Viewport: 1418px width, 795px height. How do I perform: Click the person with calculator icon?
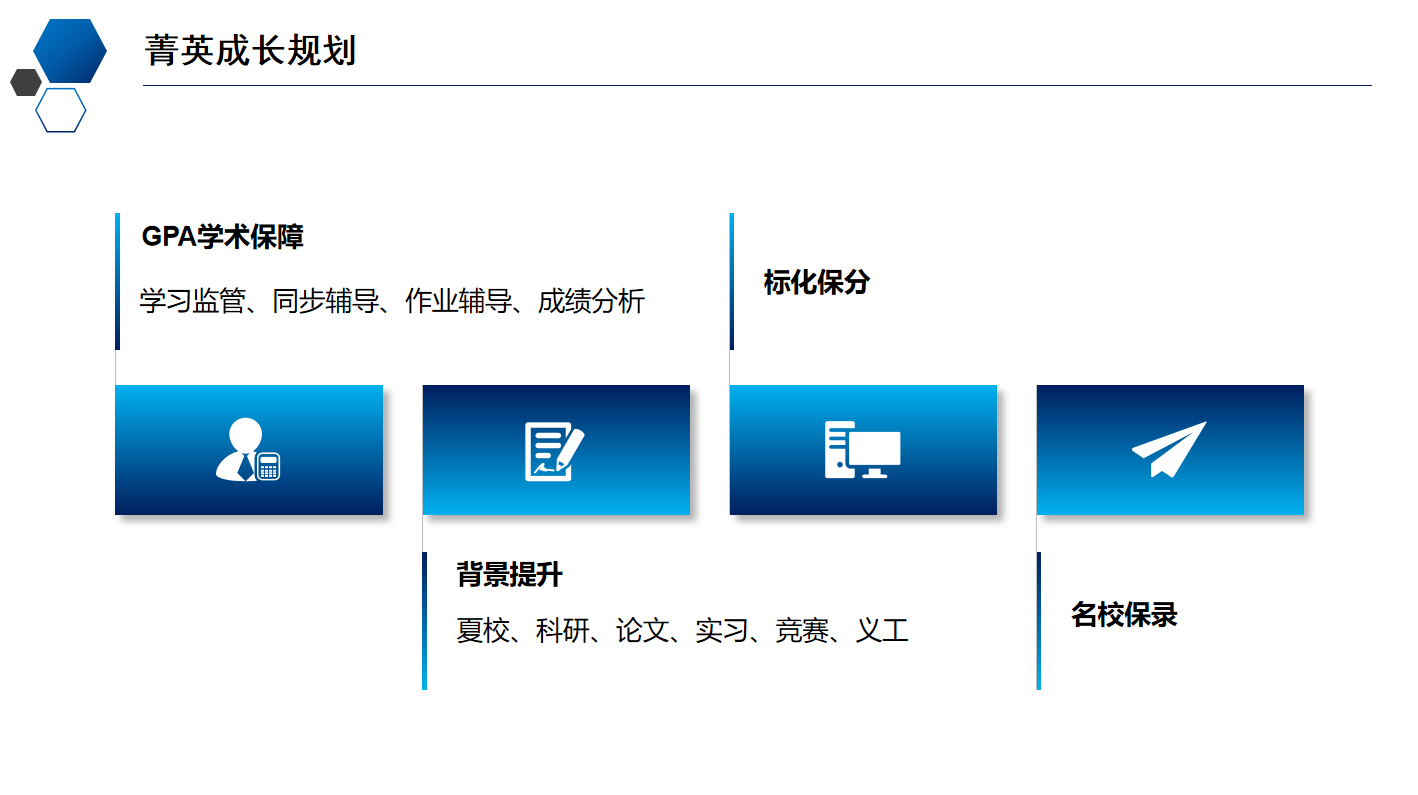pyautogui.click(x=247, y=450)
